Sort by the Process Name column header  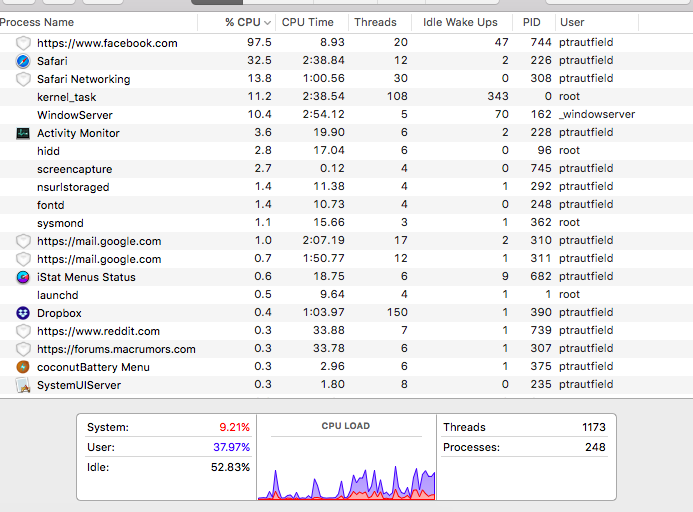[37, 22]
